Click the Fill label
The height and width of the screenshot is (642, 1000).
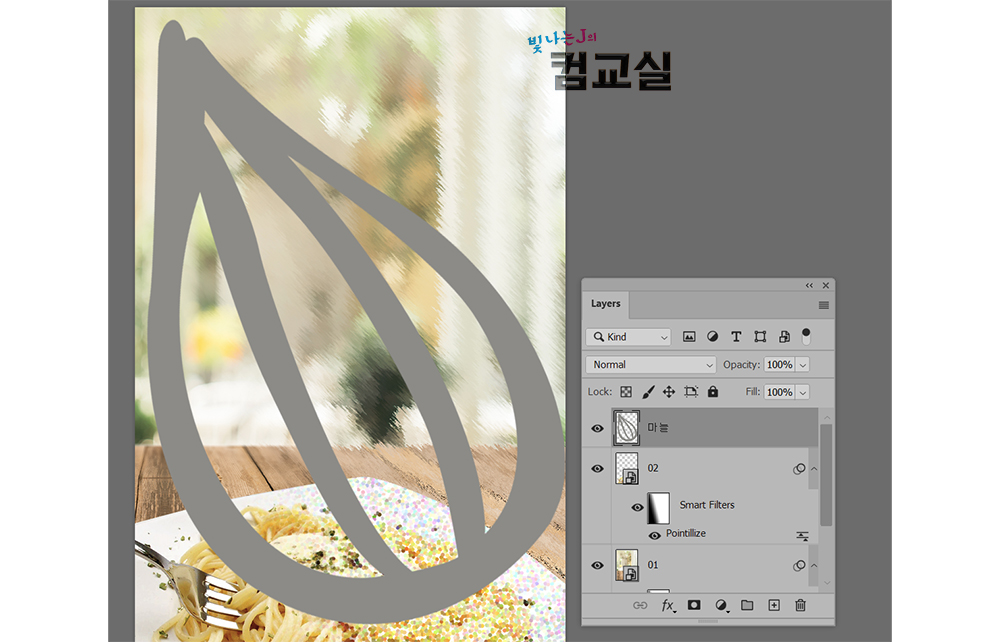point(753,391)
